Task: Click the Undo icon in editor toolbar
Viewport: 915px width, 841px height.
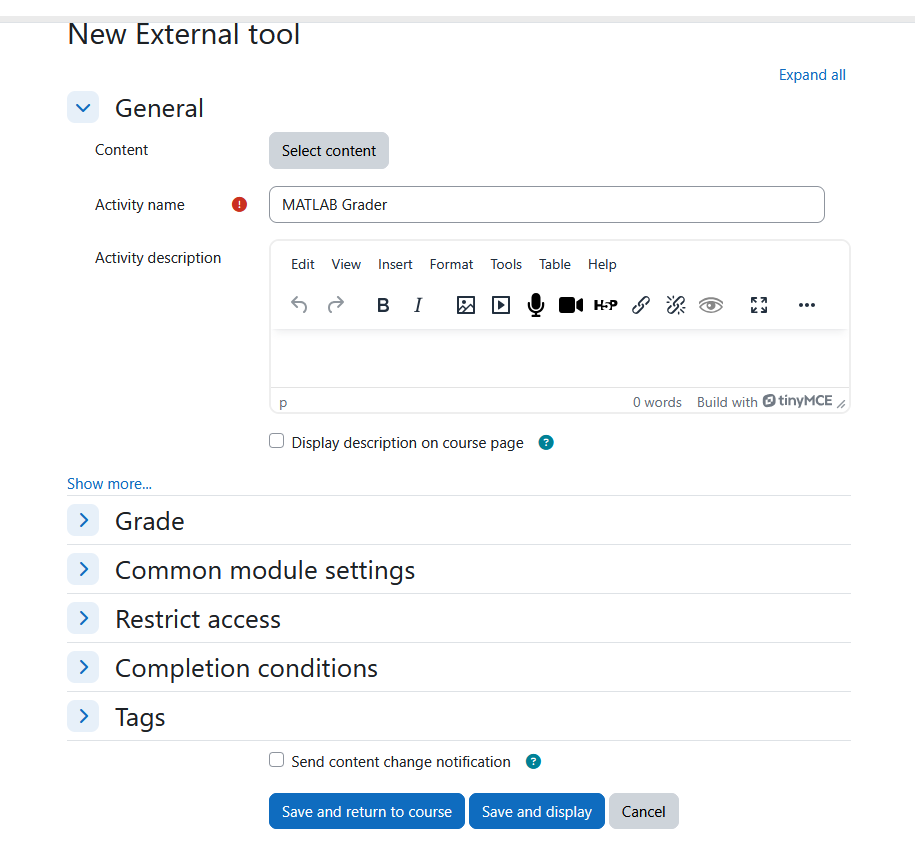Action: click(299, 305)
